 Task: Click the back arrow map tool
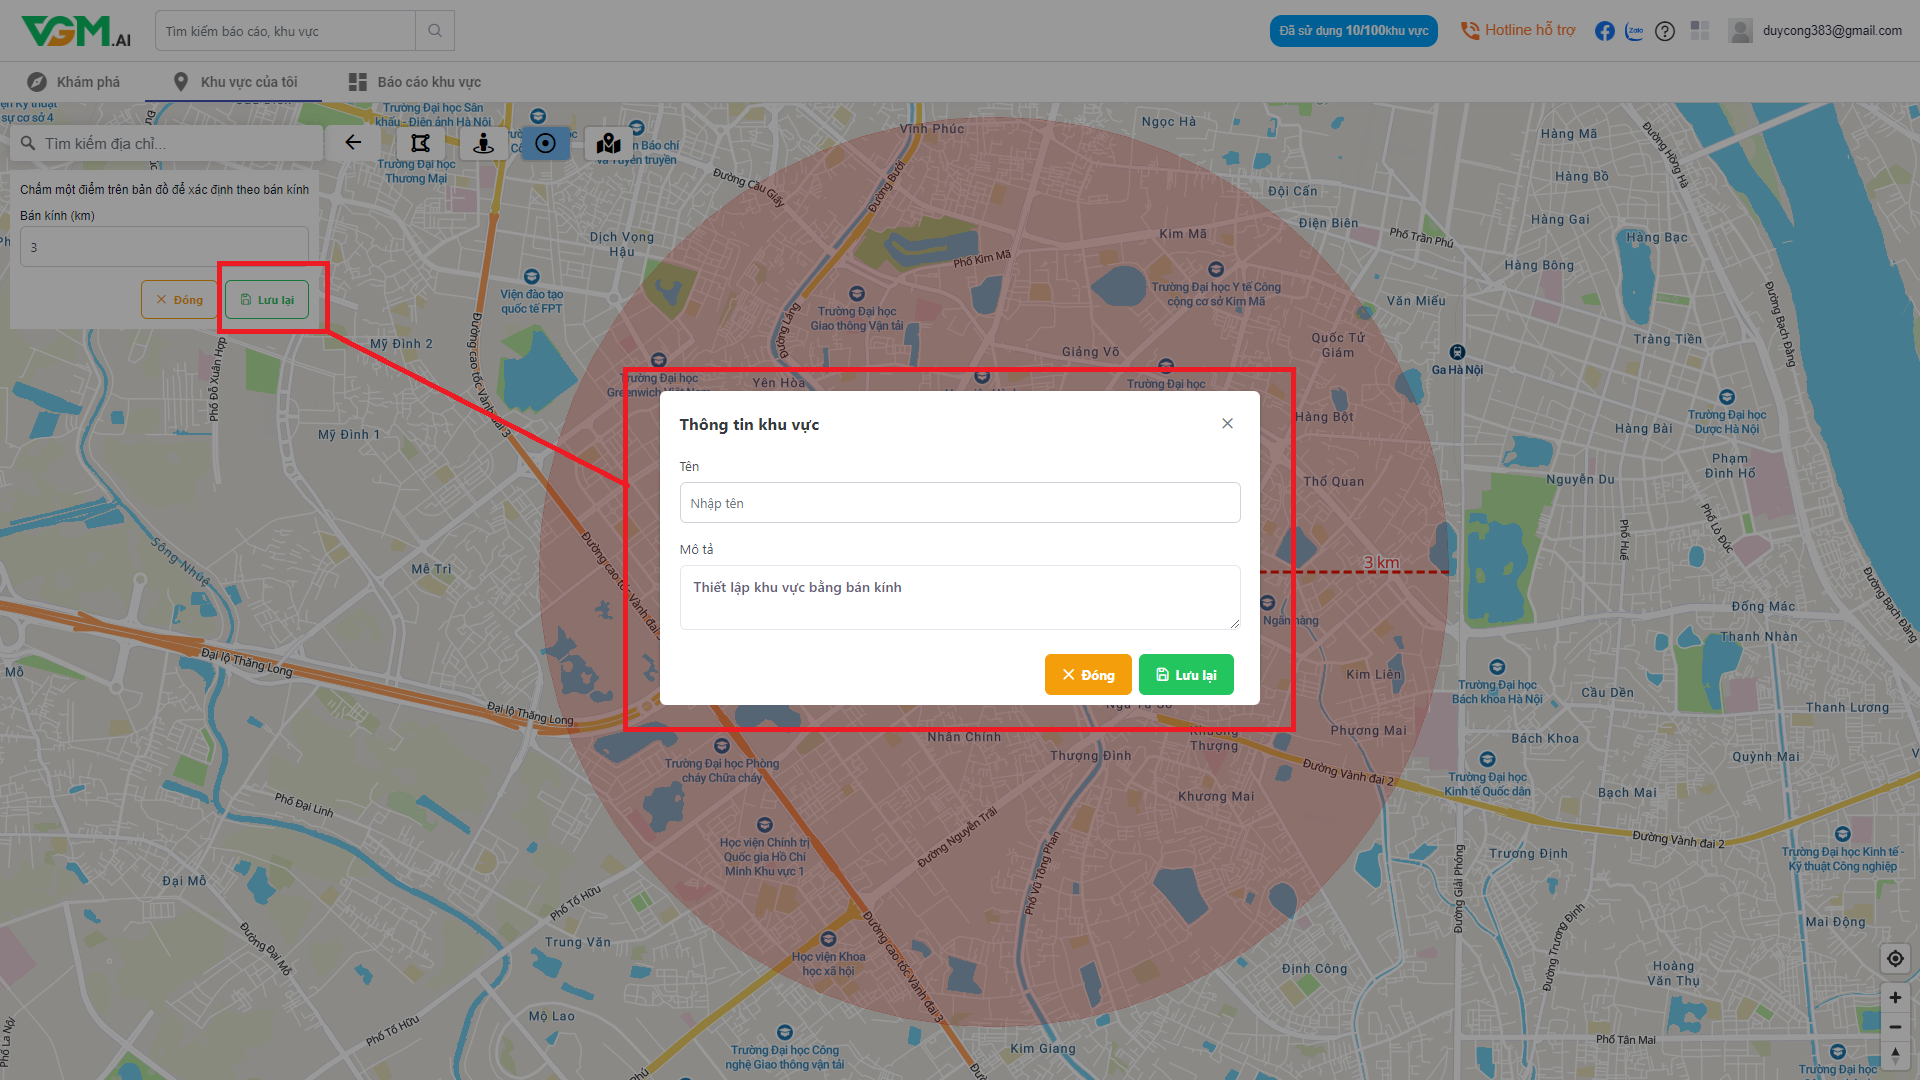point(353,143)
